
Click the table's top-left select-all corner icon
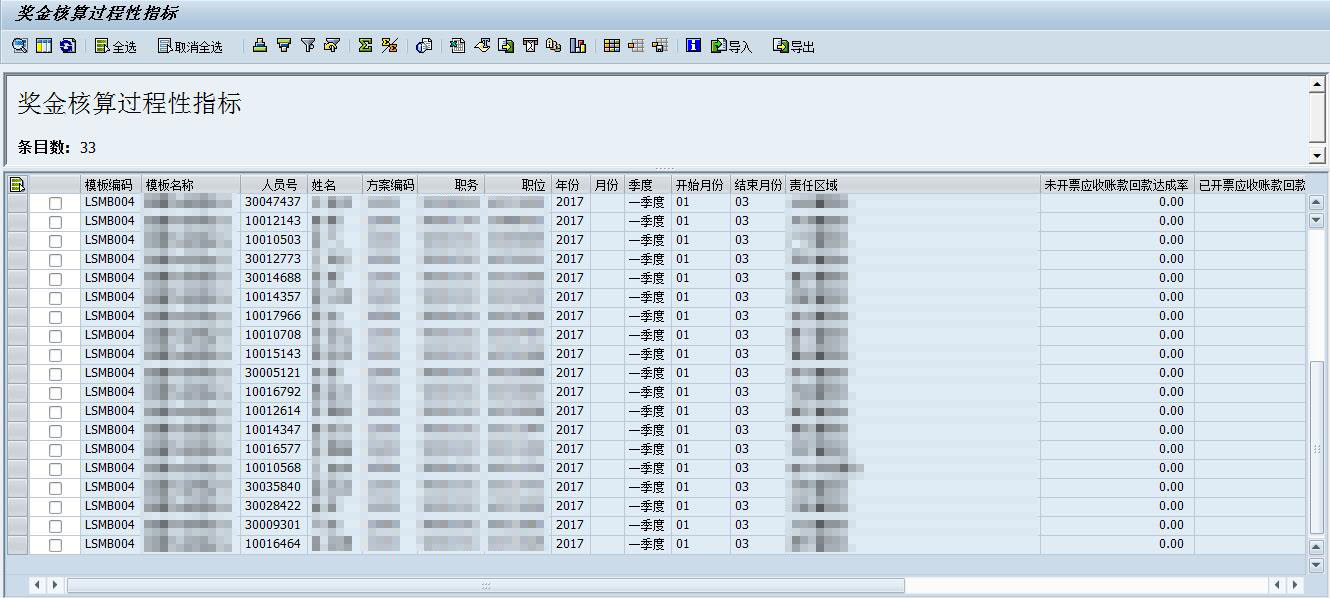pos(17,185)
